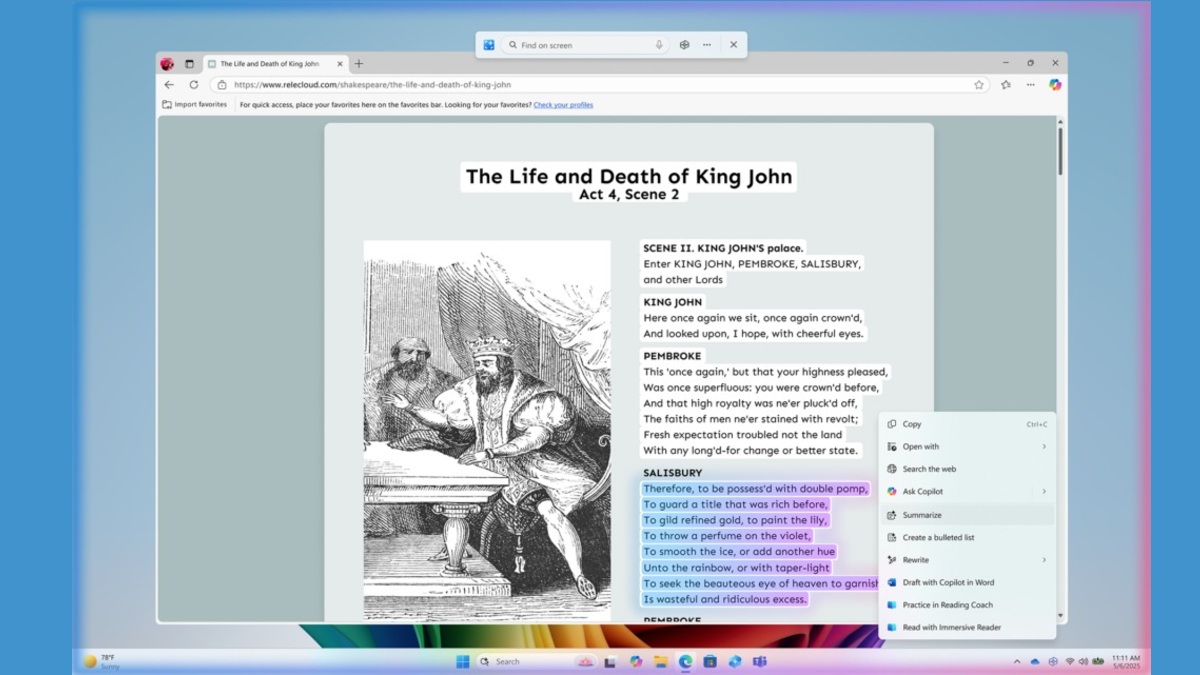Go back using the browser back arrow

pos(169,85)
